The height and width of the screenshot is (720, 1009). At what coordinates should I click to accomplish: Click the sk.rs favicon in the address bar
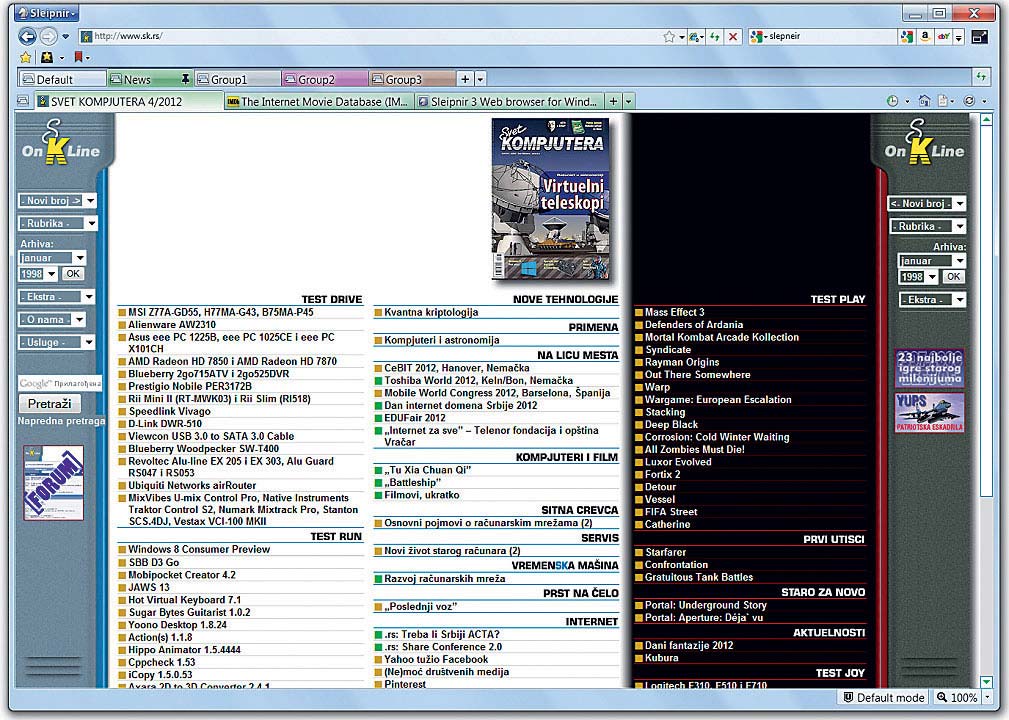pos(86,37)
